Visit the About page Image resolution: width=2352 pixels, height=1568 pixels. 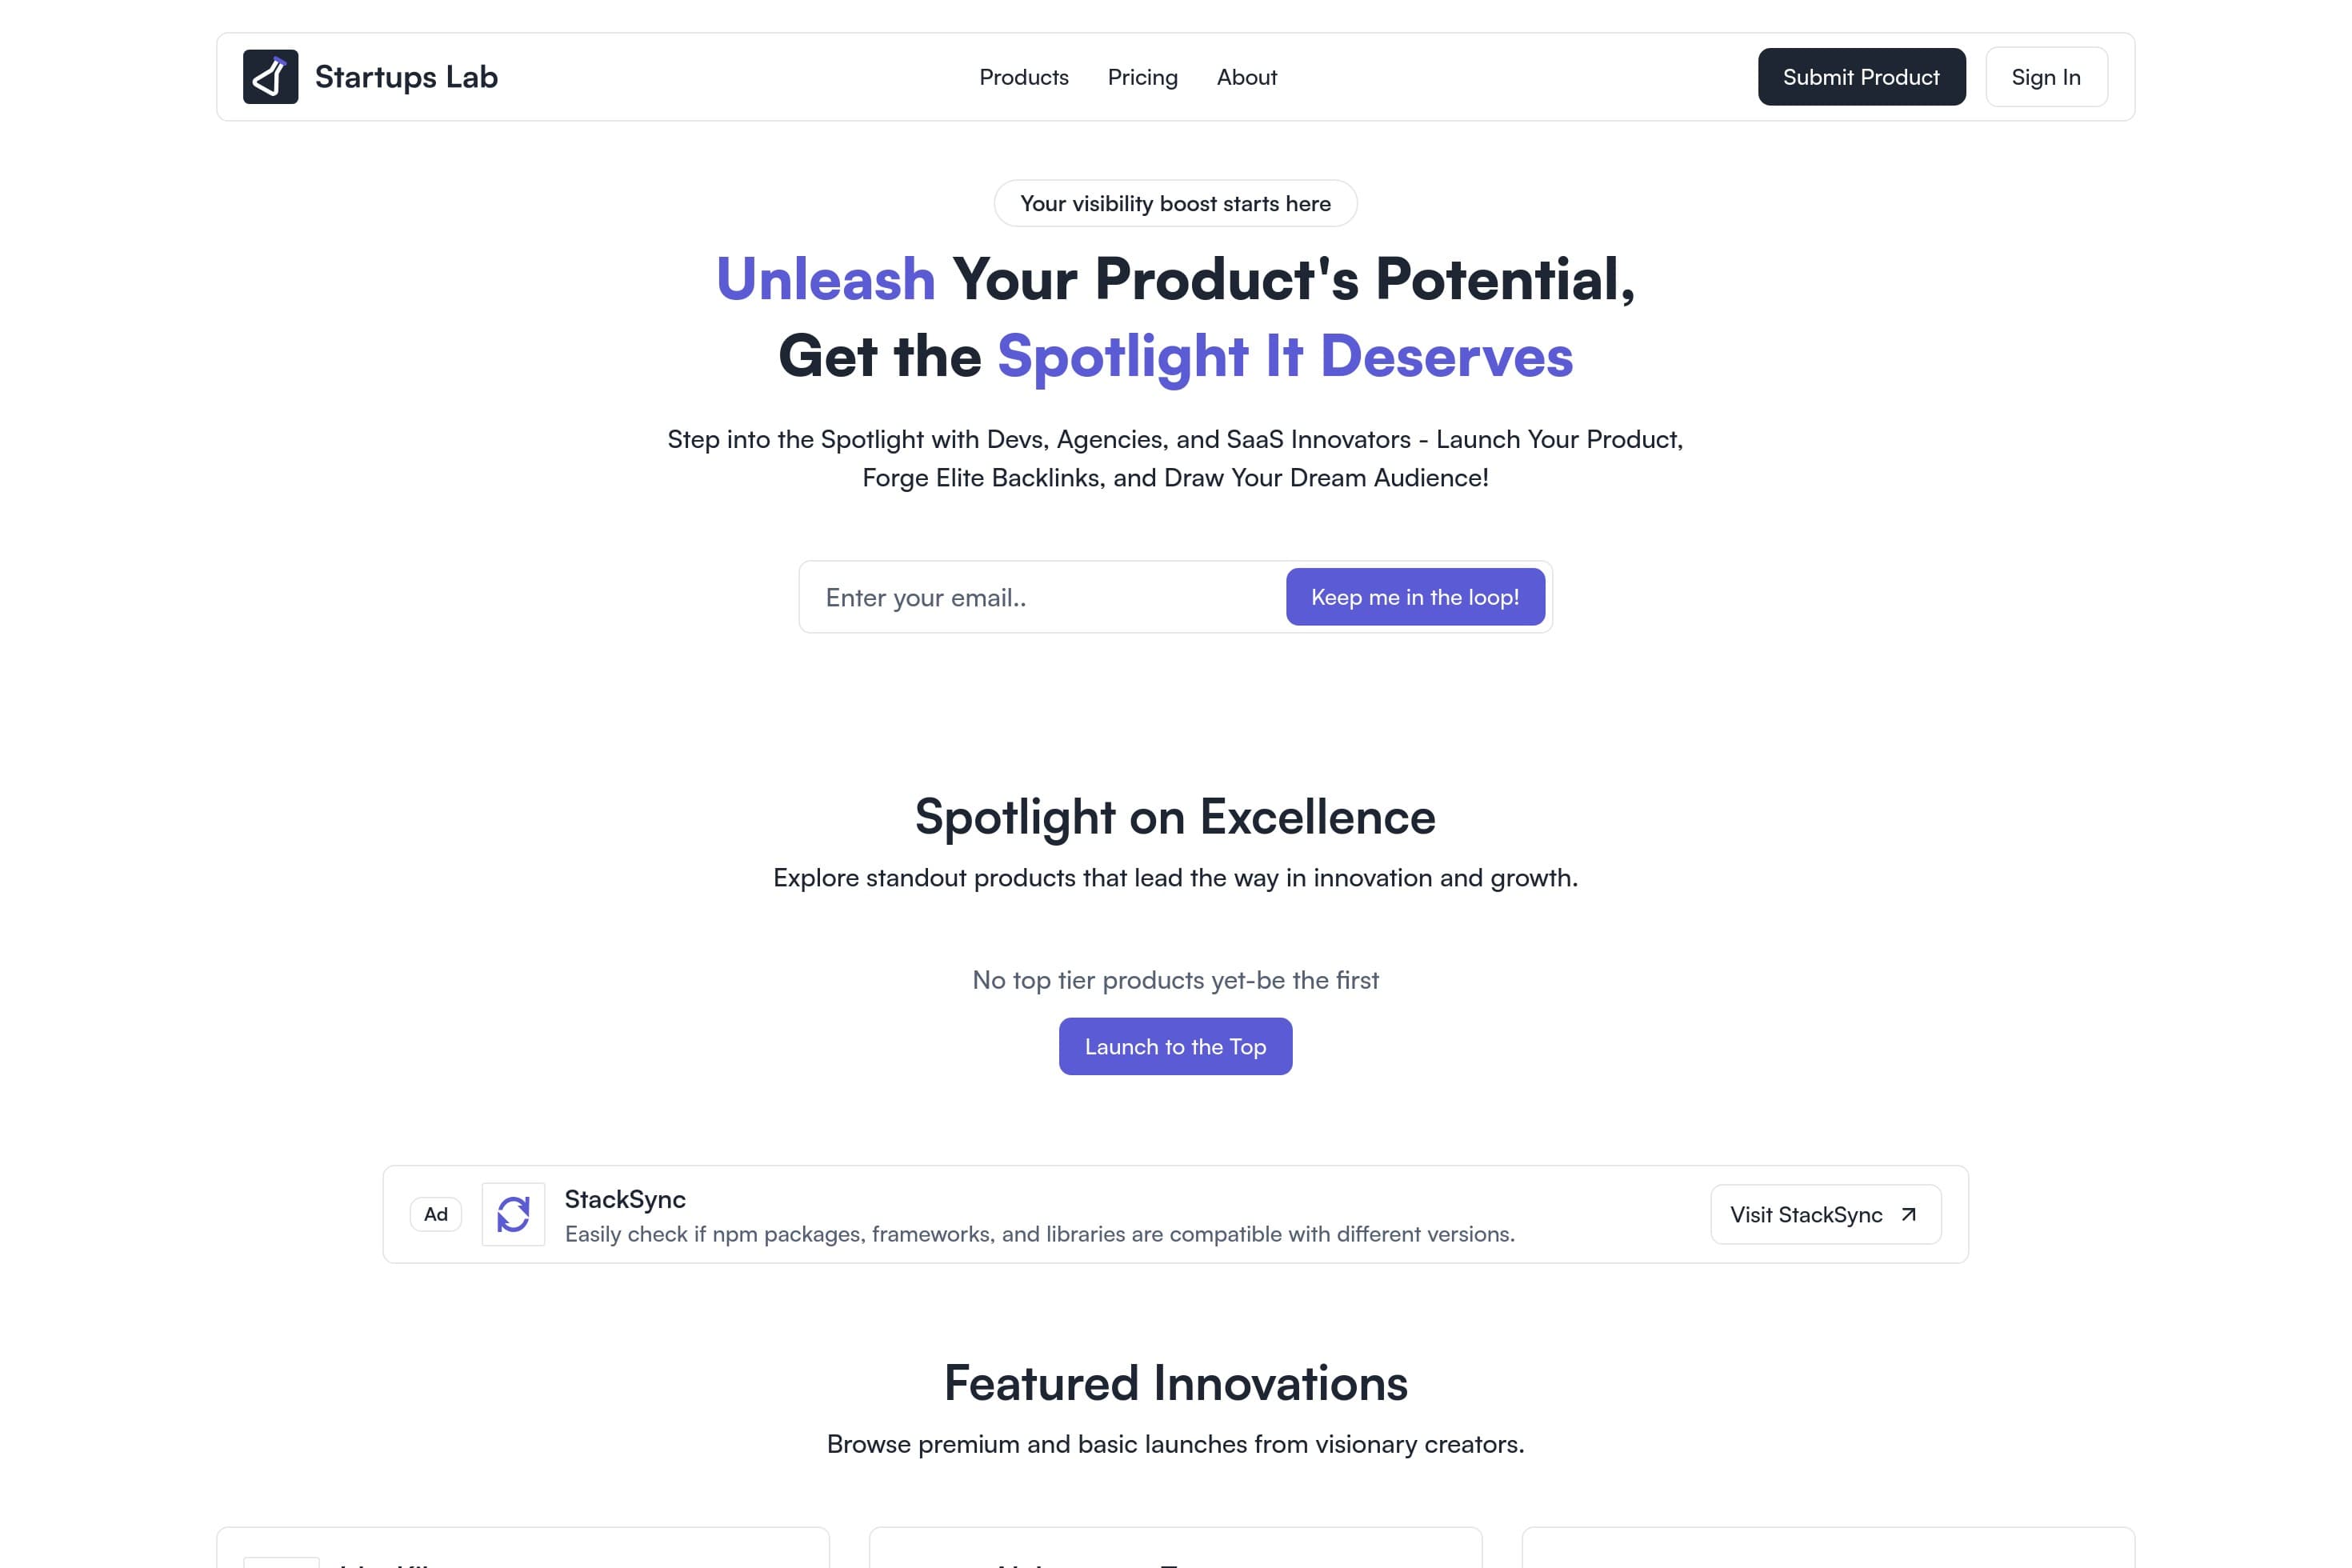(x=1246, y=77)
